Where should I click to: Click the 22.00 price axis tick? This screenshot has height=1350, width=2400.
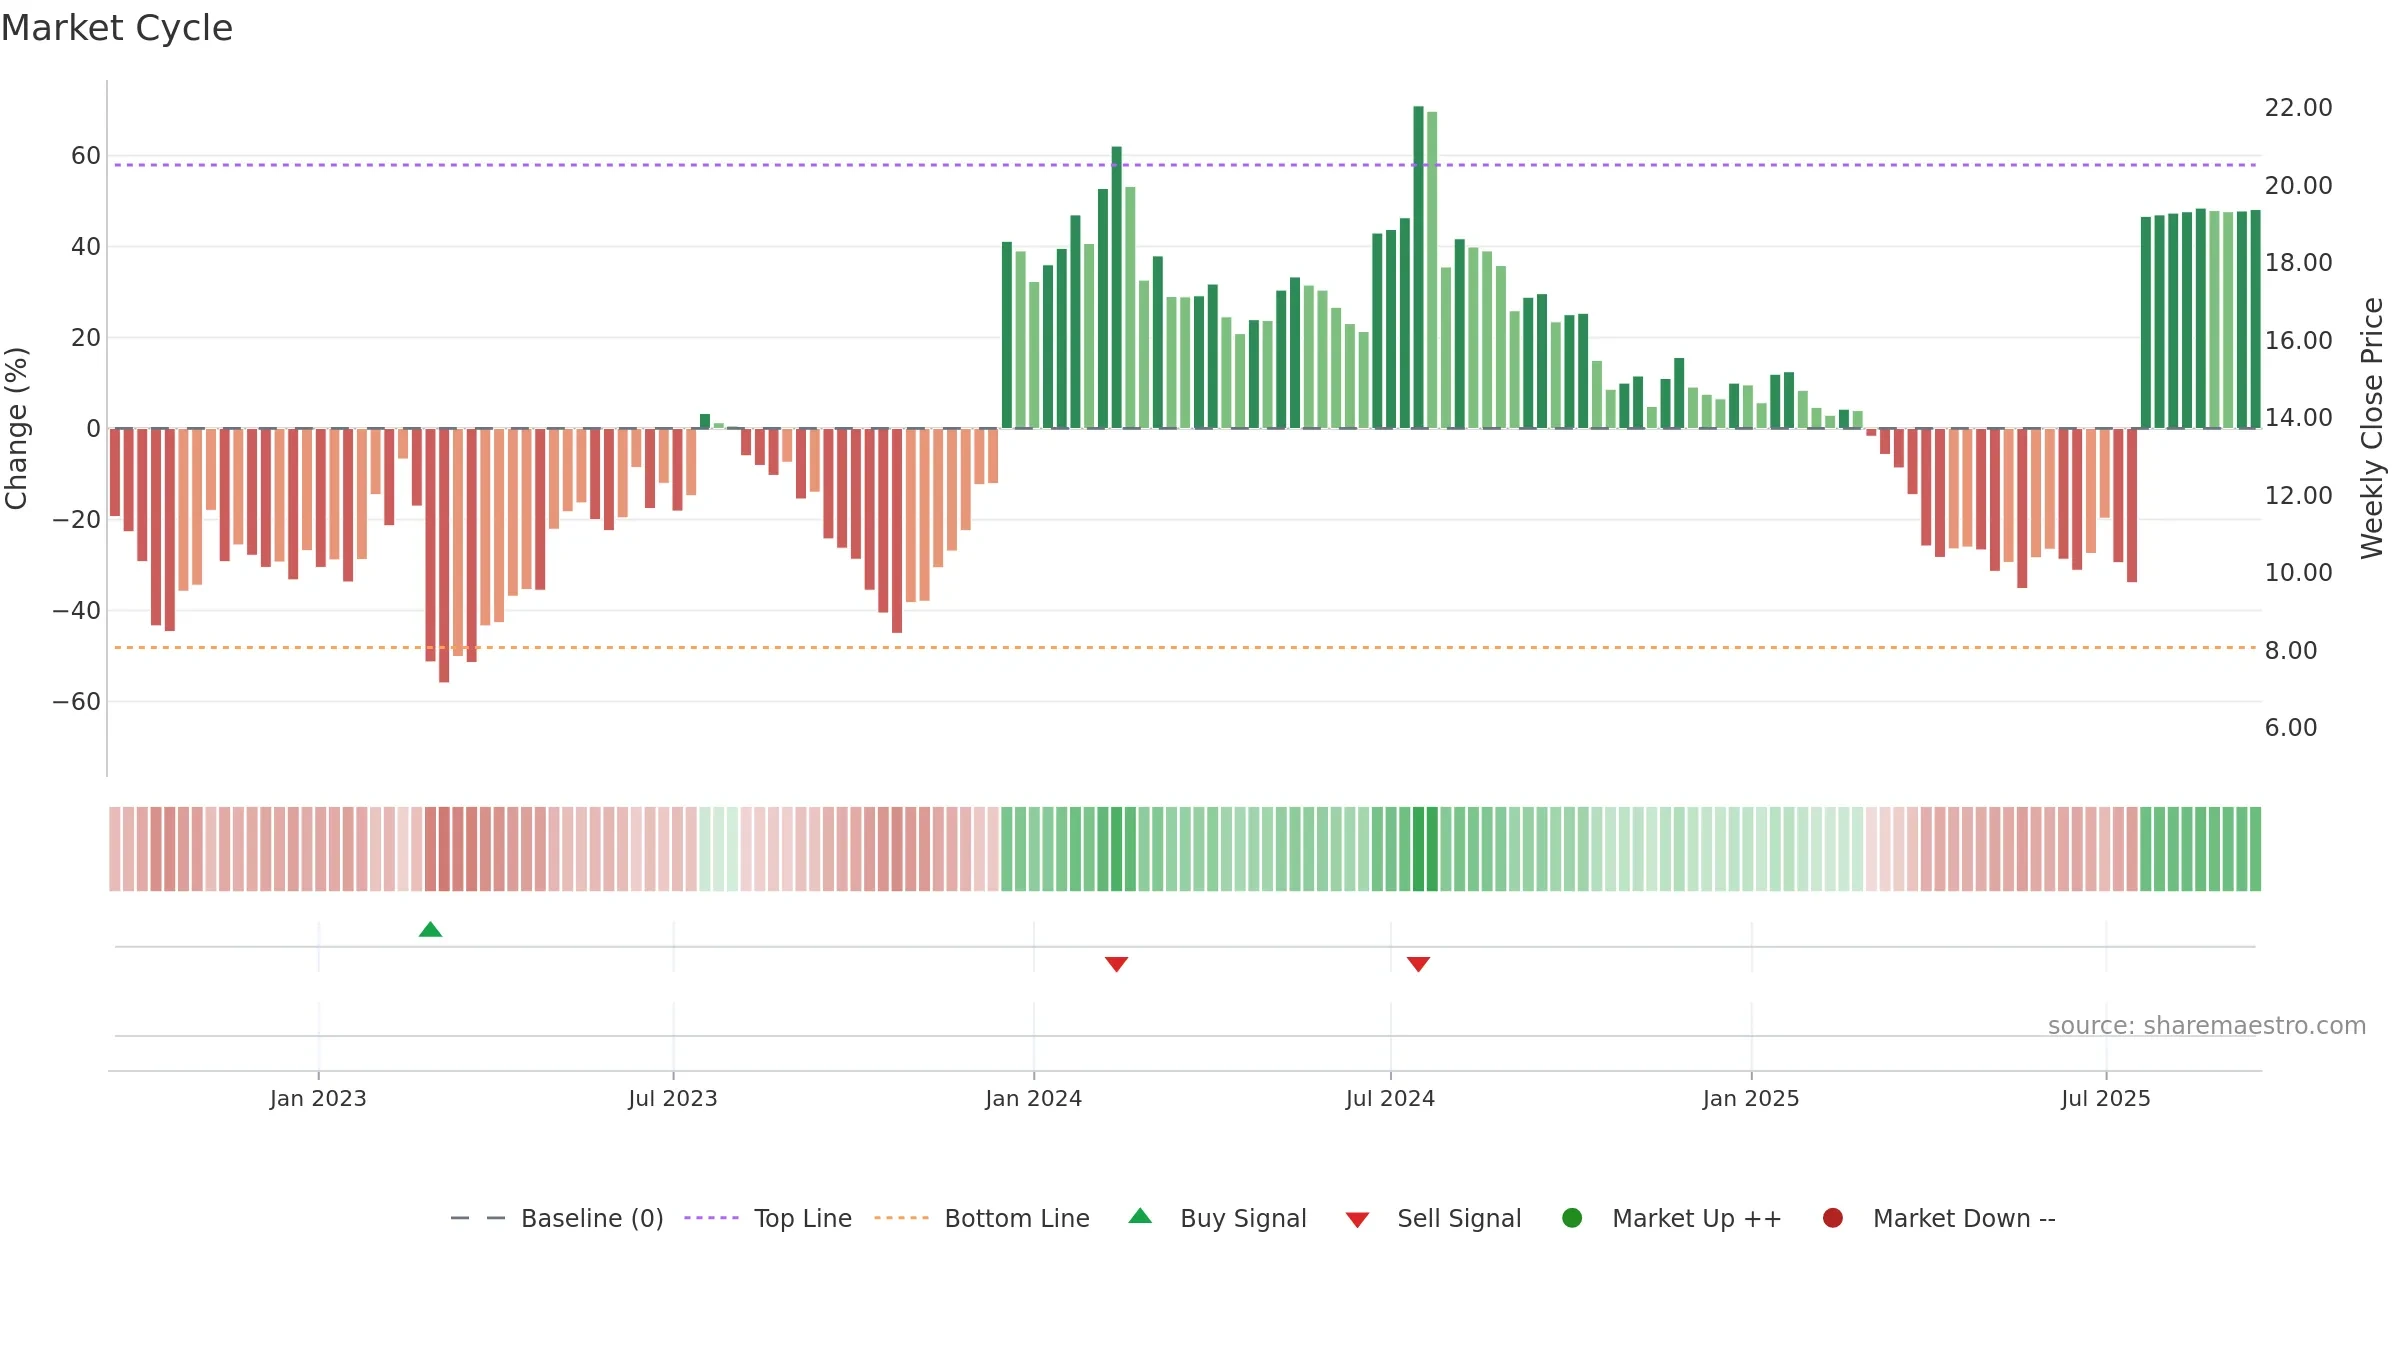(x=2298, y=108)
